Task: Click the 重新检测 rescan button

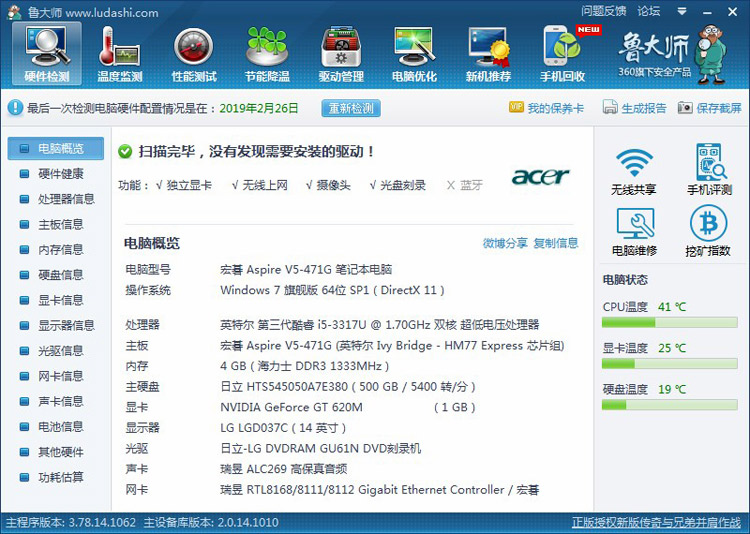Action: pos(350,108)
